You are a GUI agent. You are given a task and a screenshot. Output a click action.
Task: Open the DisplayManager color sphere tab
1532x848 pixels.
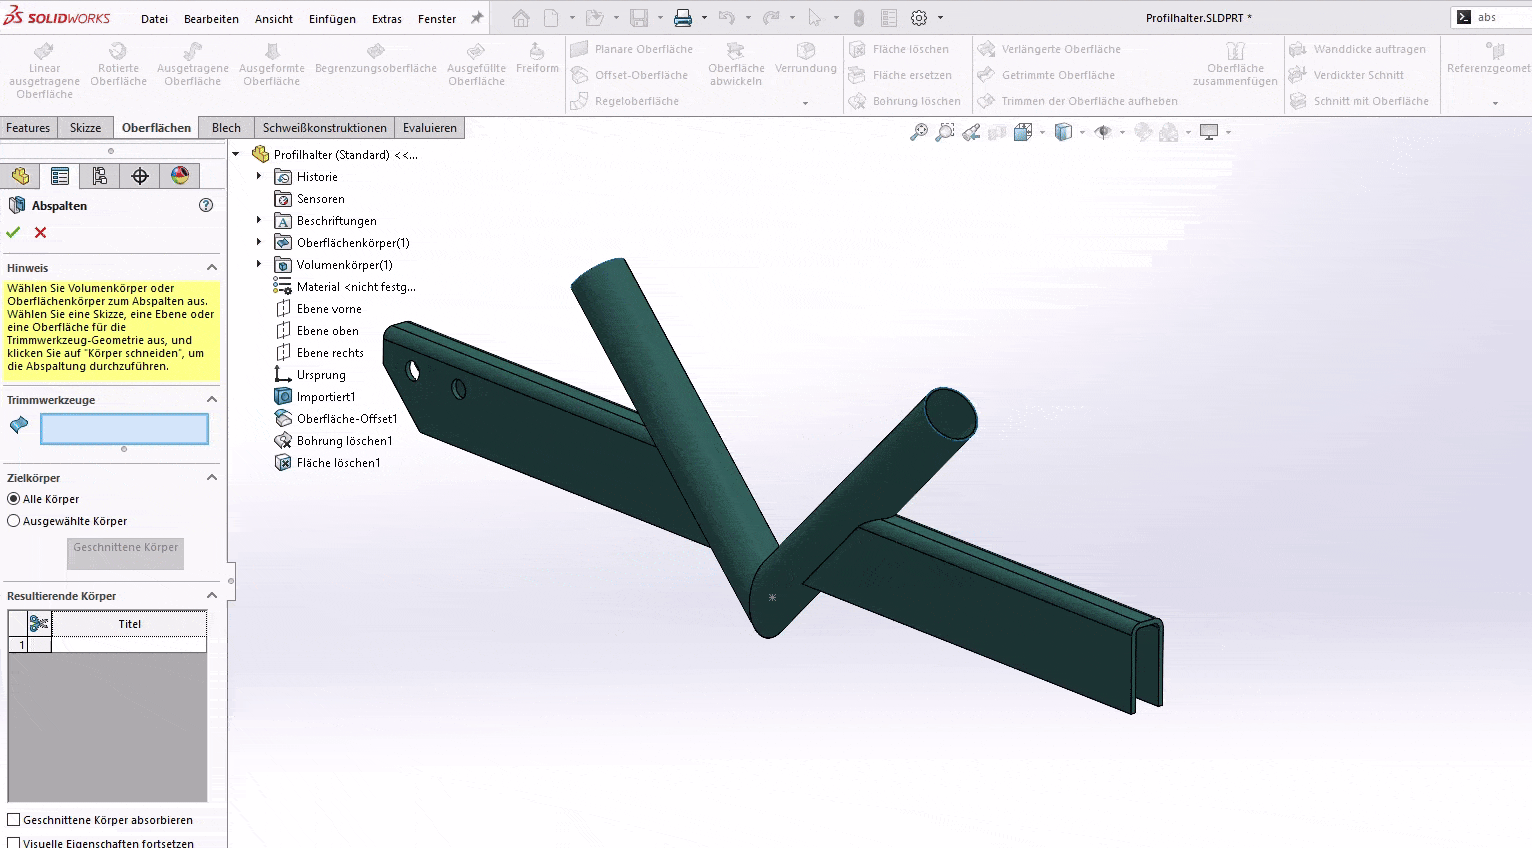[180, 176]
